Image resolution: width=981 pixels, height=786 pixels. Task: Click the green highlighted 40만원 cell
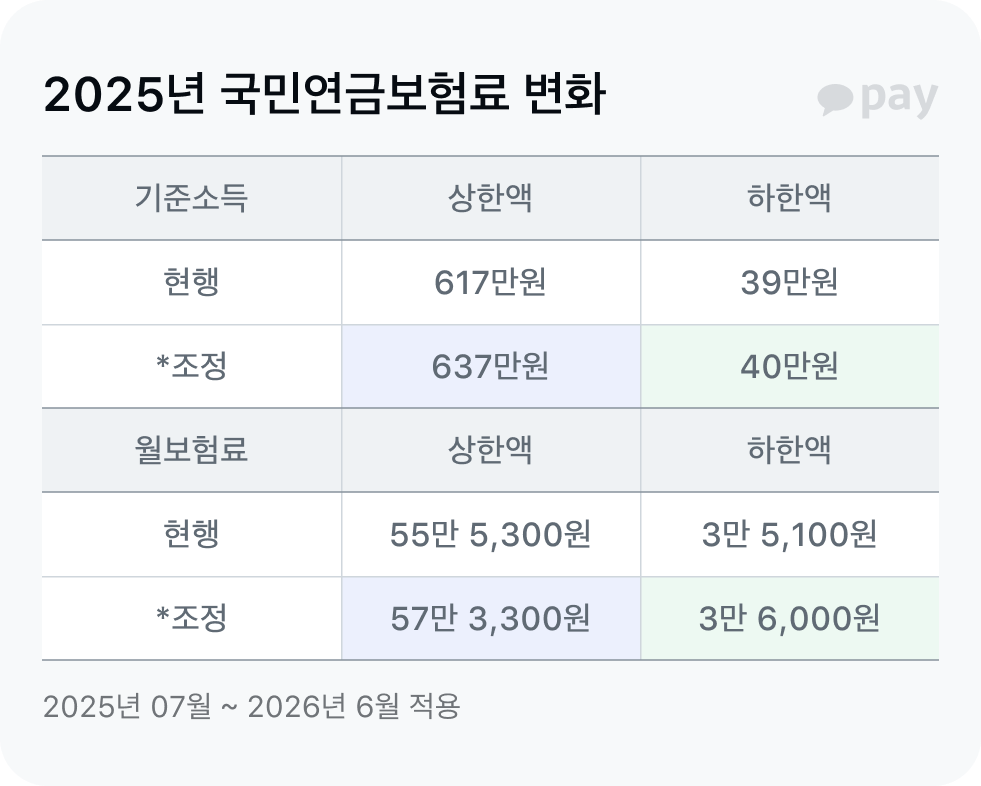789,367
